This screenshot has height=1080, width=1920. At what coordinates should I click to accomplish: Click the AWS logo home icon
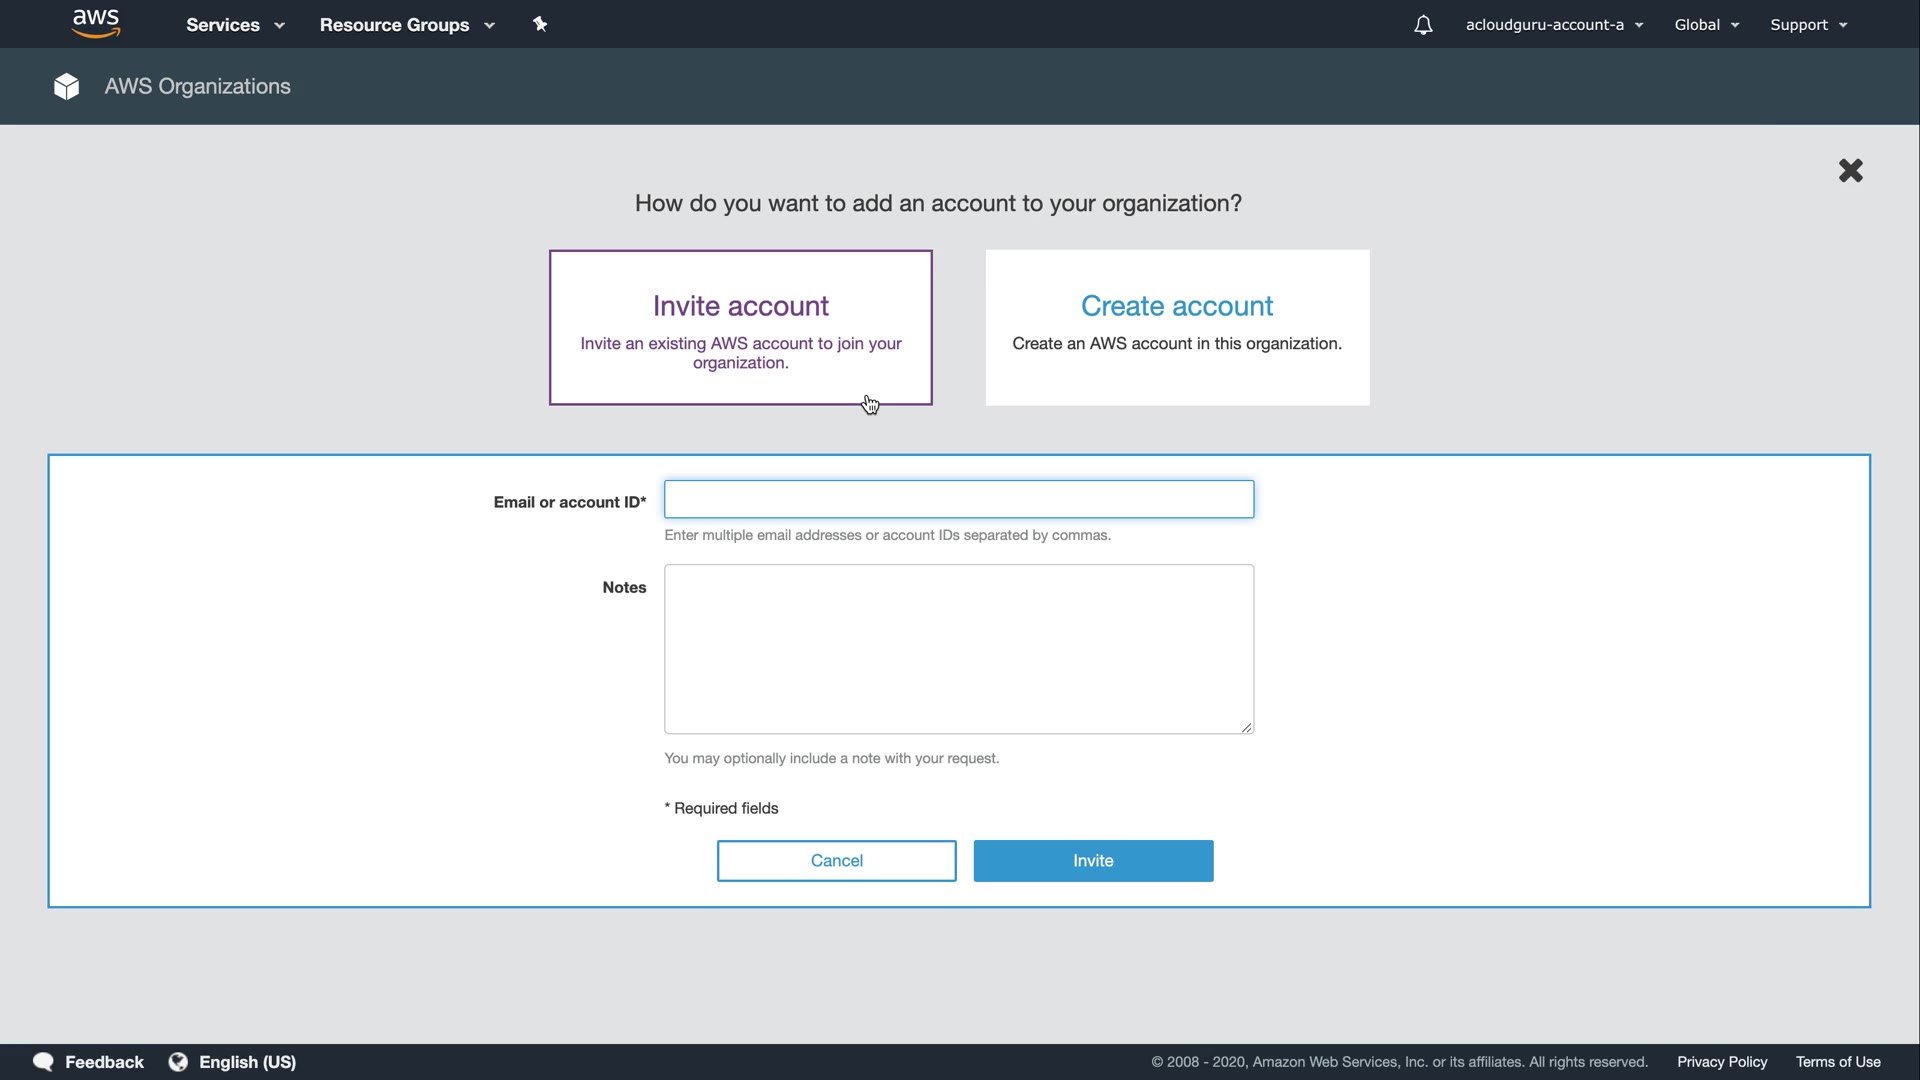click(96, 24)
